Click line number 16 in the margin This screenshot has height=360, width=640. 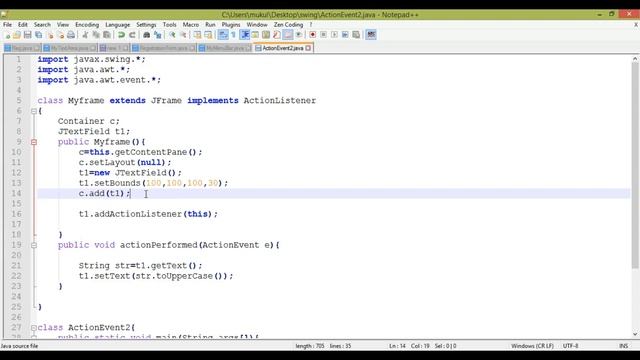tap(16, 214)
